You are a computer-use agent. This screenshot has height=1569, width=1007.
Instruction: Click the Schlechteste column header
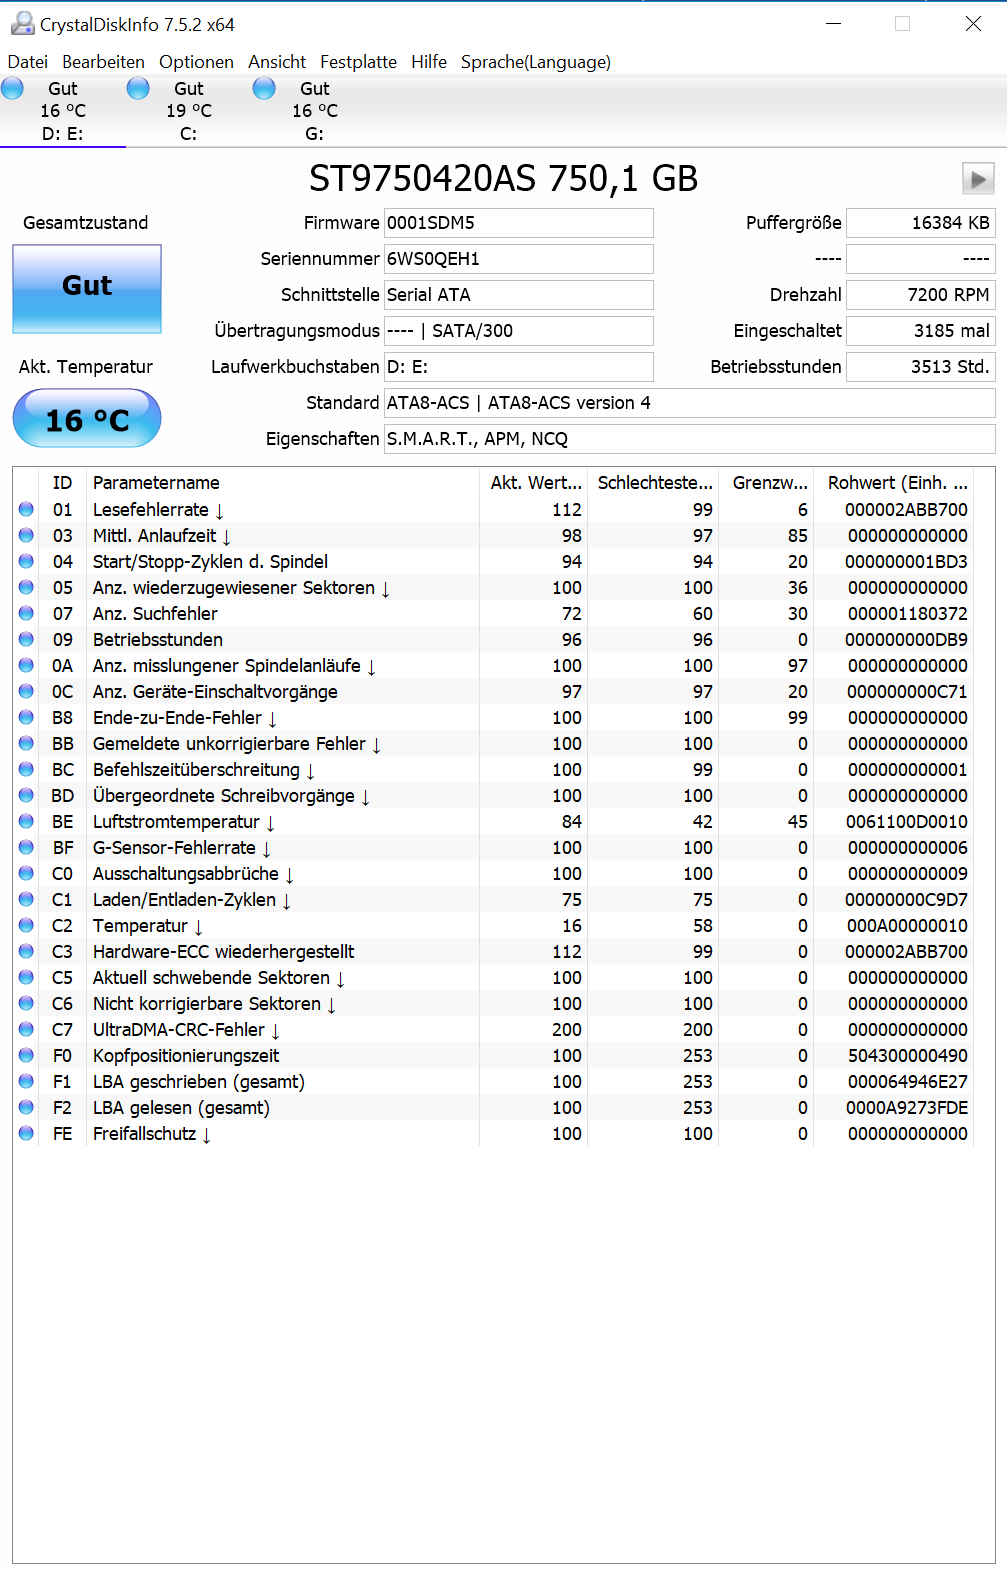coord(653,483)
